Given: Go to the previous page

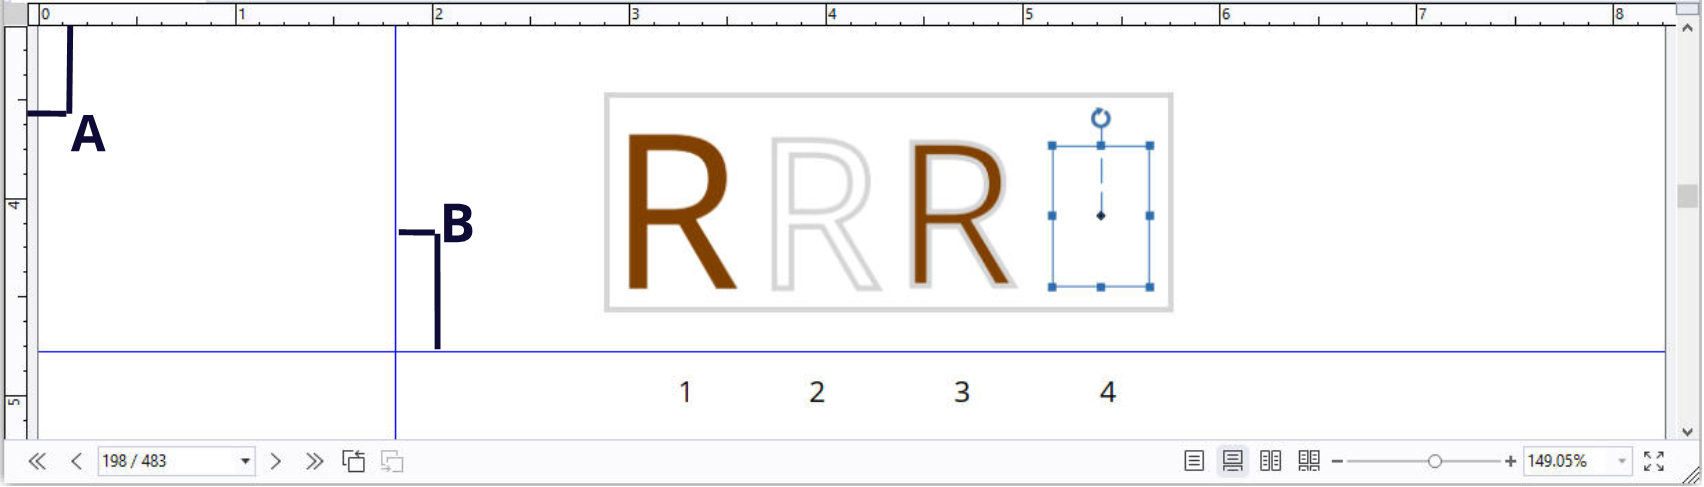Looking at the screenshot, I should [76, 461].
